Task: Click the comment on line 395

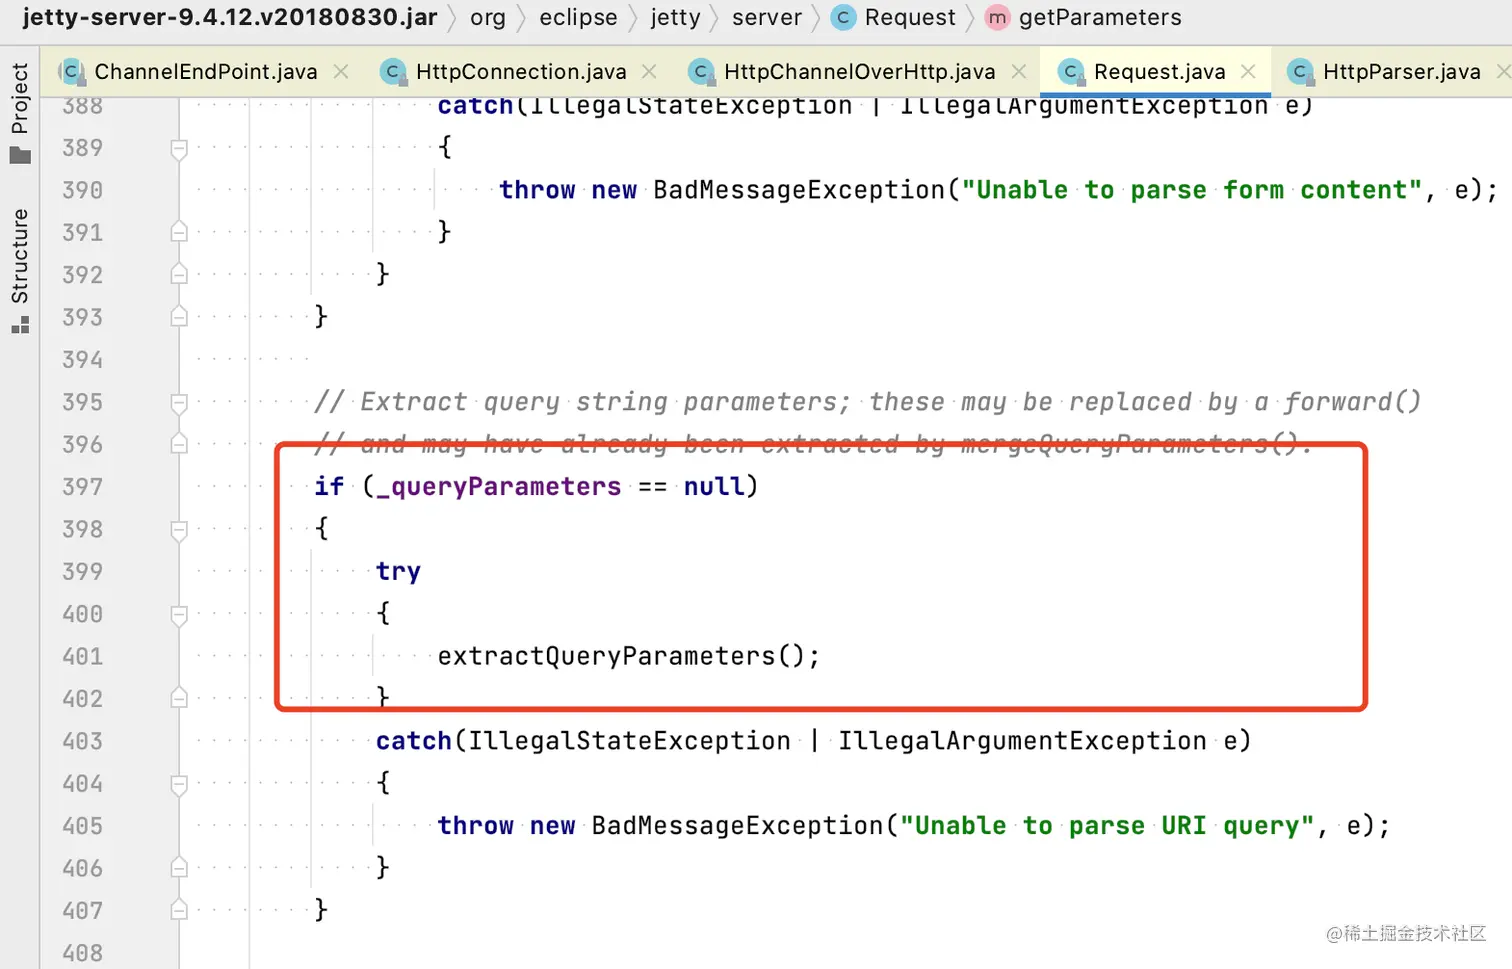Action: 867,402
